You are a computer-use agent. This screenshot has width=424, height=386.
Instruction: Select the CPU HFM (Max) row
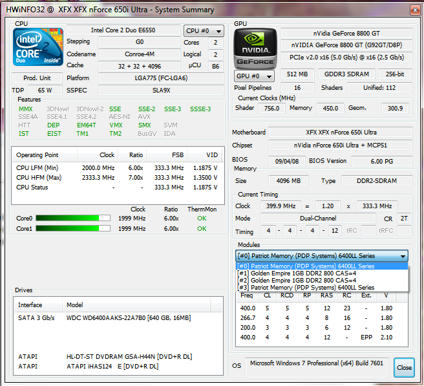click(117, 177)
